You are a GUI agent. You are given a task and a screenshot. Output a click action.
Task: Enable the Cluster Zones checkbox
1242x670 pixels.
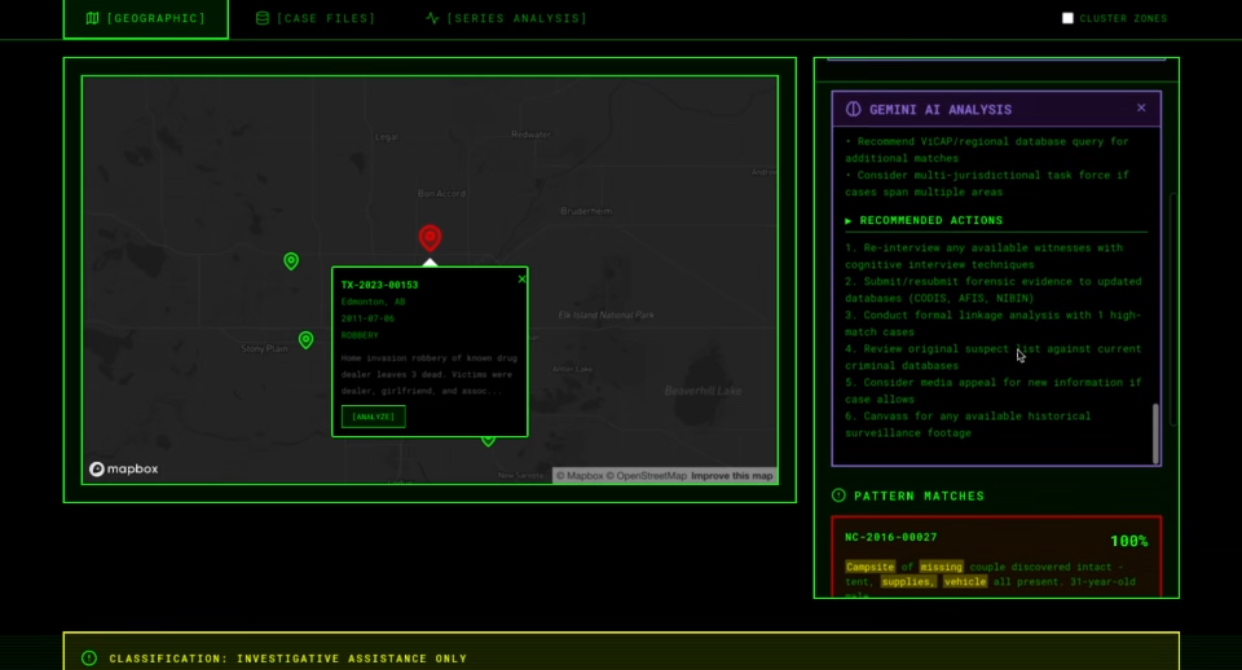point(1067,18)
